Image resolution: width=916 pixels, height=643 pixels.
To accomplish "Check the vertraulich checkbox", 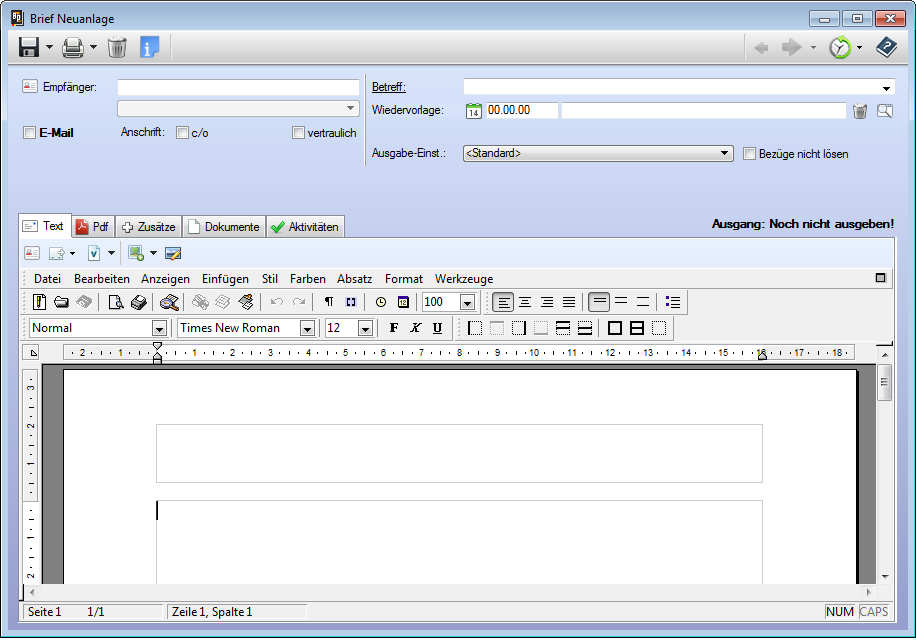I will click(x=298, y=133).
